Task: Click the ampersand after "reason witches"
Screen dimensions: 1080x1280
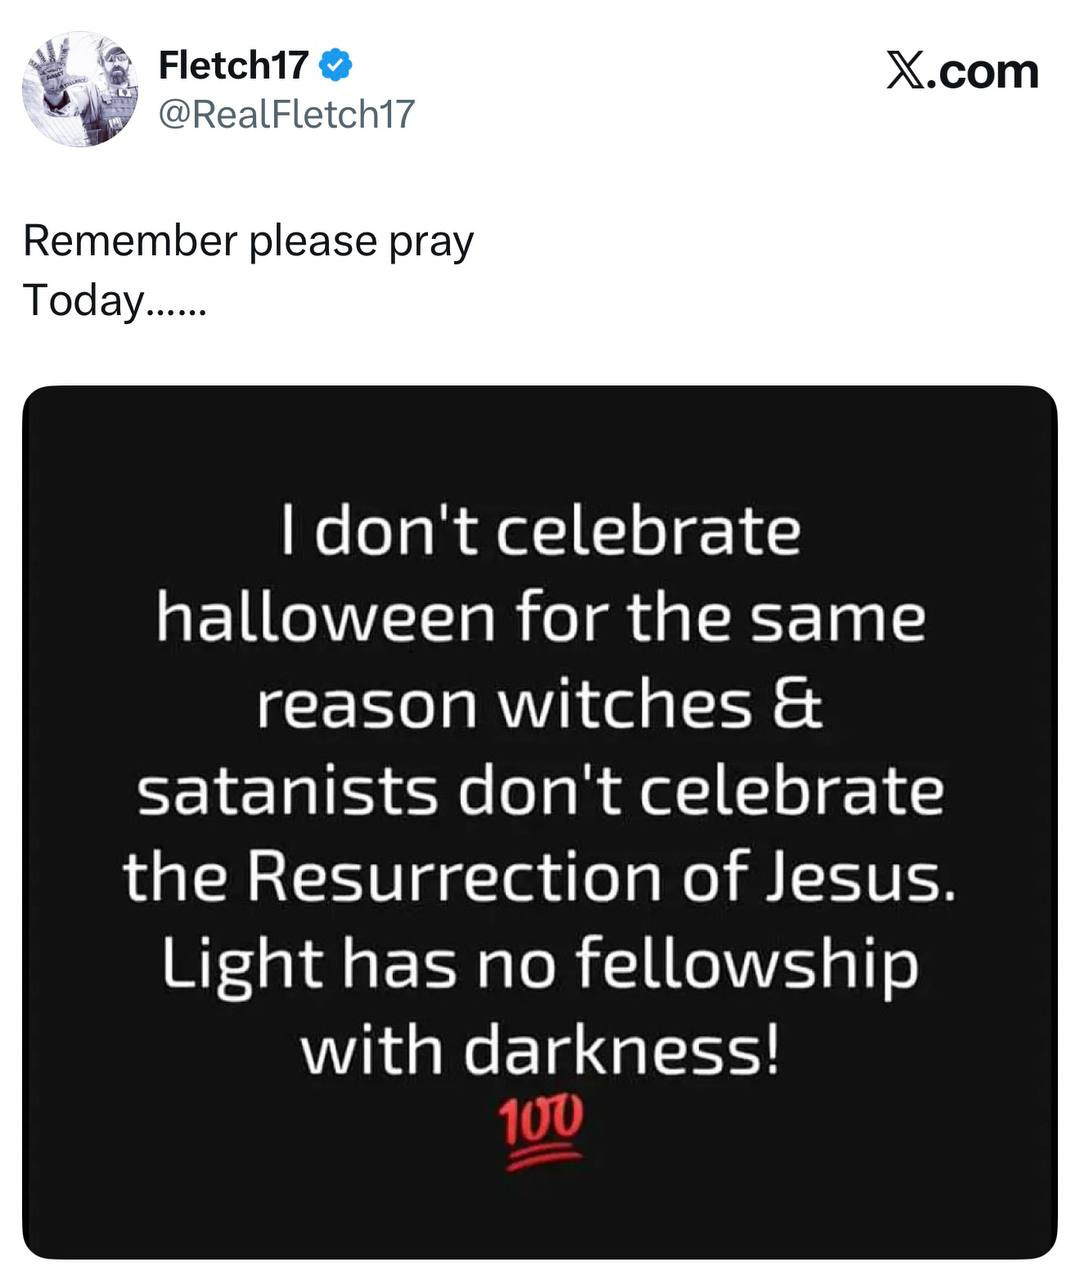Action: 798,704
